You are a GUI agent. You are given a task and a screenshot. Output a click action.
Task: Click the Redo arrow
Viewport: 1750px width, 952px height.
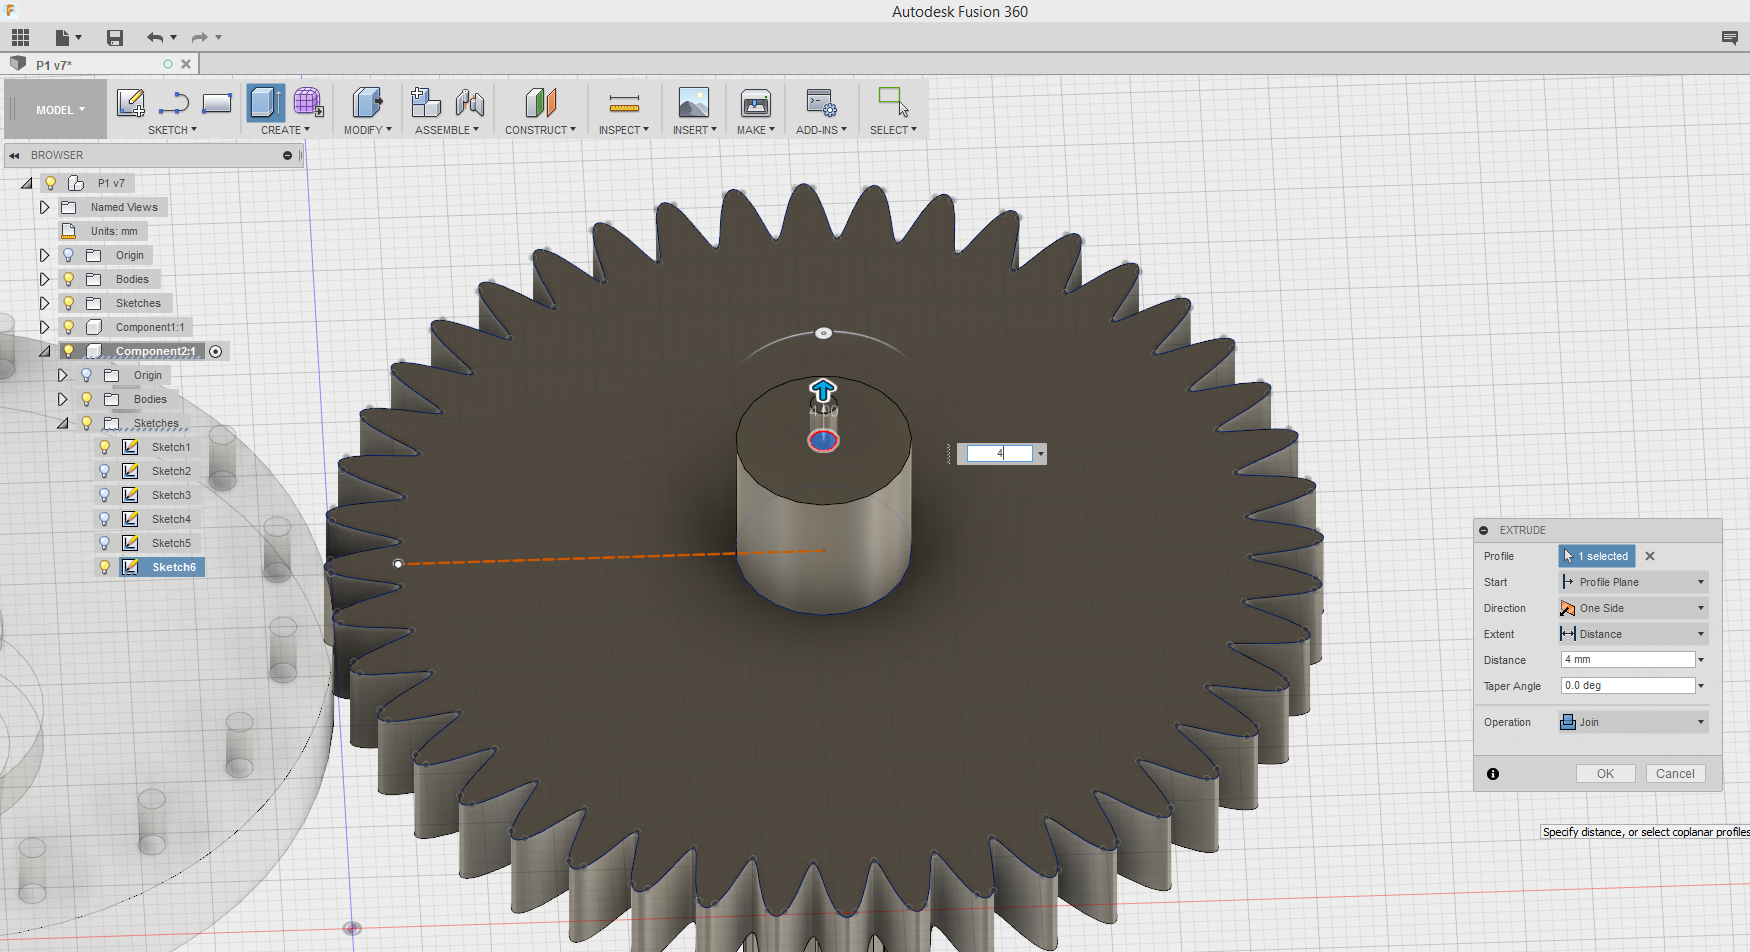pyautogui.click(x=199, y=38)
